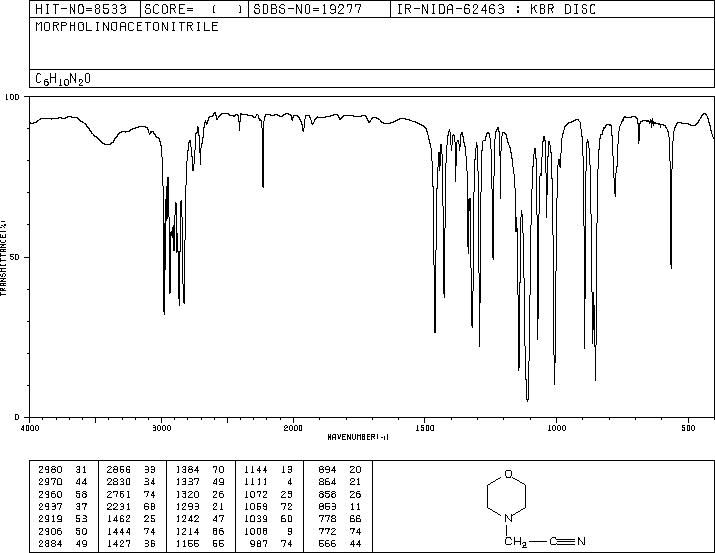The height and width of the screenshot is (553, 715).
Task: Click the 100 label on transmittance axis
Action: pos(12,97)
